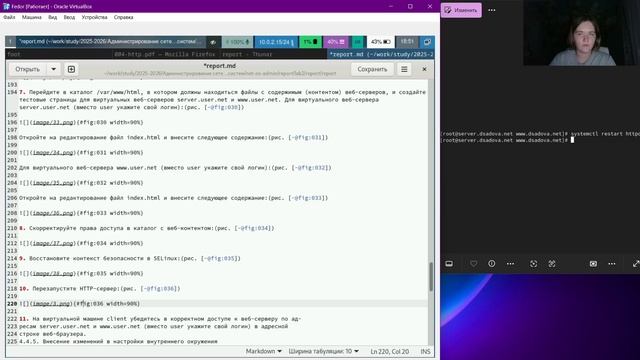Click the editor vertical scrollbar handle
This screenshot has height=360, width=640.
click(x=431, y=276)
